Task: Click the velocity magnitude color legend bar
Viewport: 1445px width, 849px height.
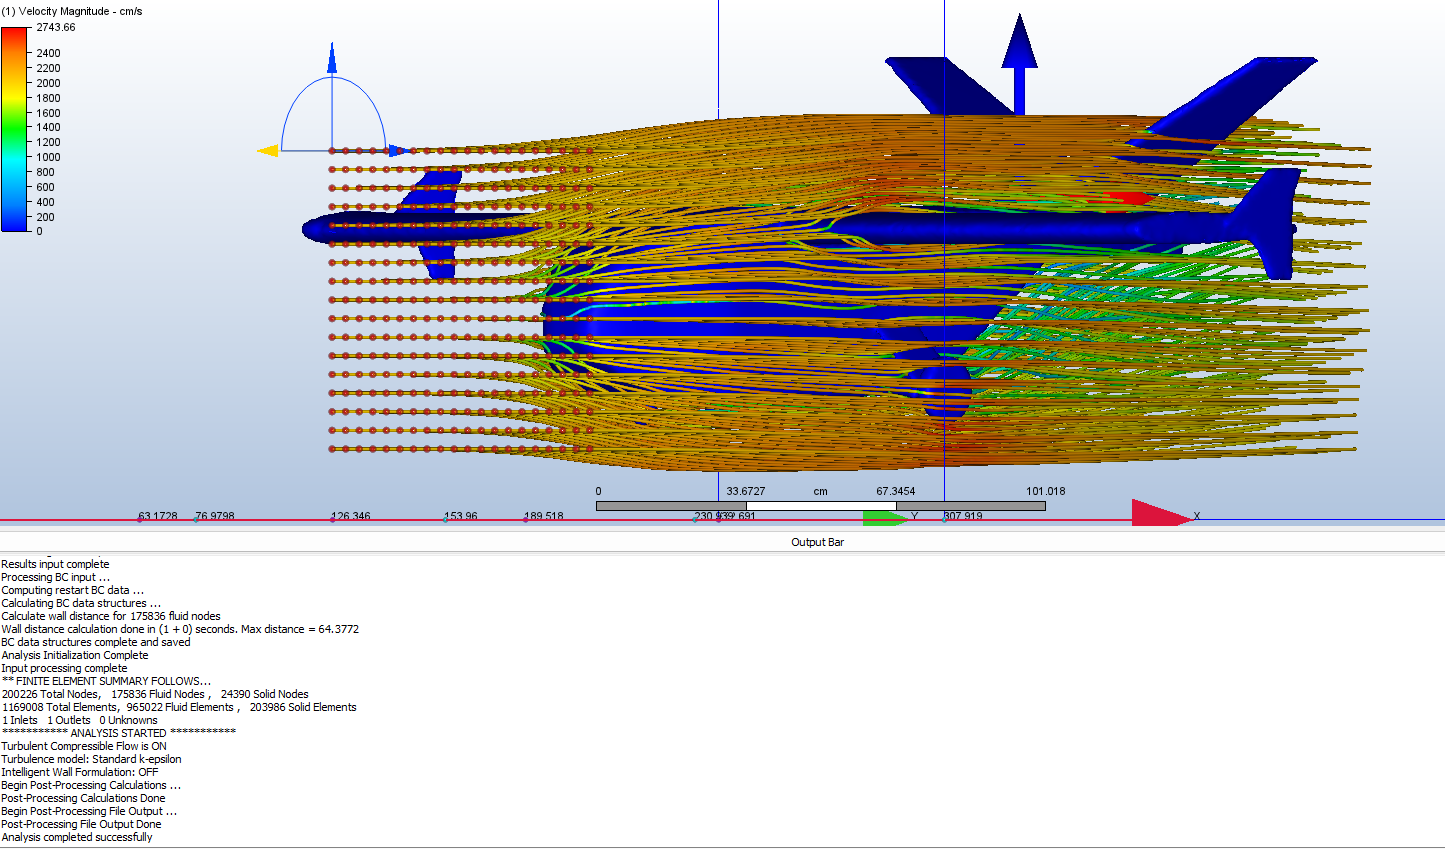Action: [15, 129]
